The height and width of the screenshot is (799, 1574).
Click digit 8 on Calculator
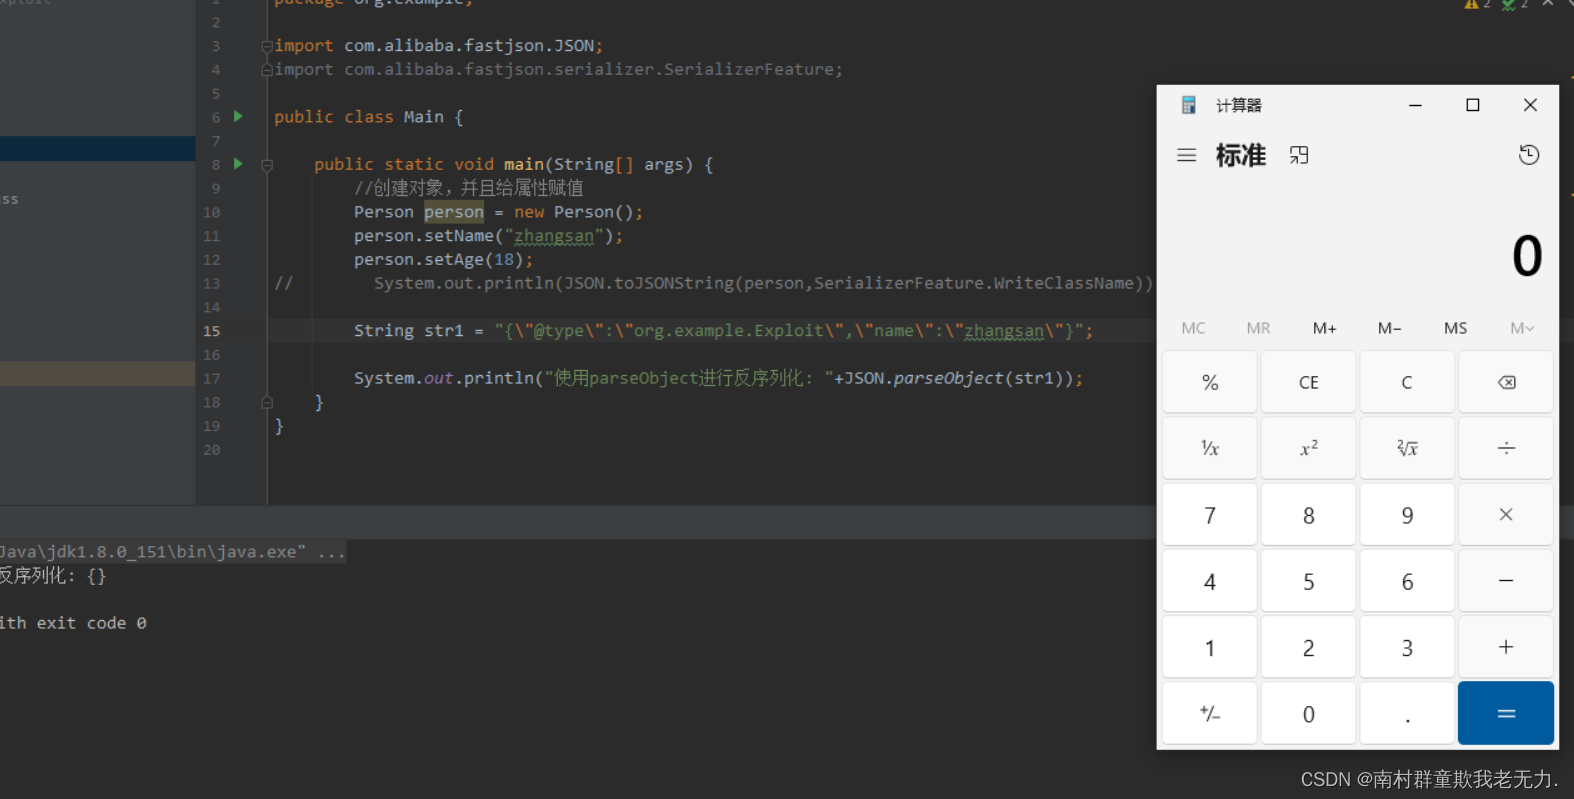tap(1308, 515)
